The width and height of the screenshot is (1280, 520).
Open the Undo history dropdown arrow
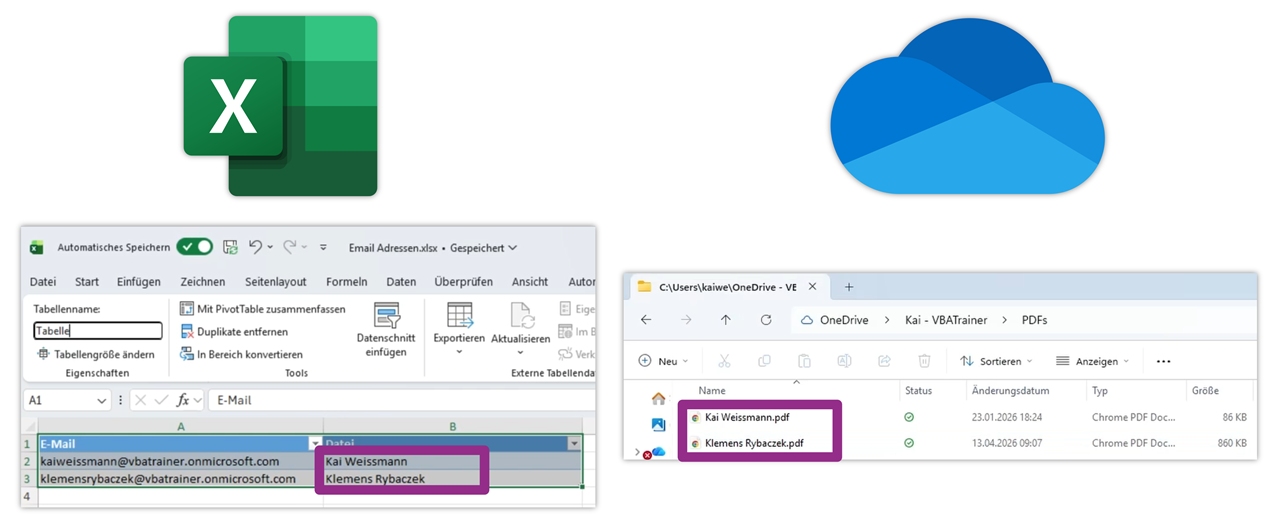271,247
